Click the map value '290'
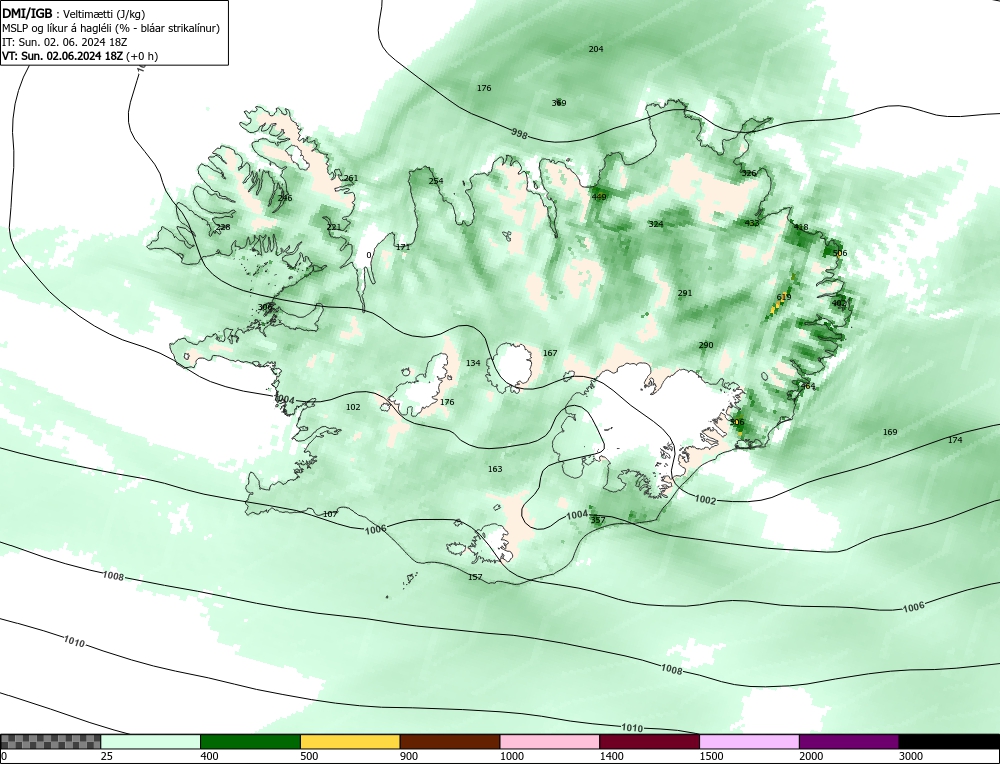Screen dimensions: 1000x764 tap(706, 346)
